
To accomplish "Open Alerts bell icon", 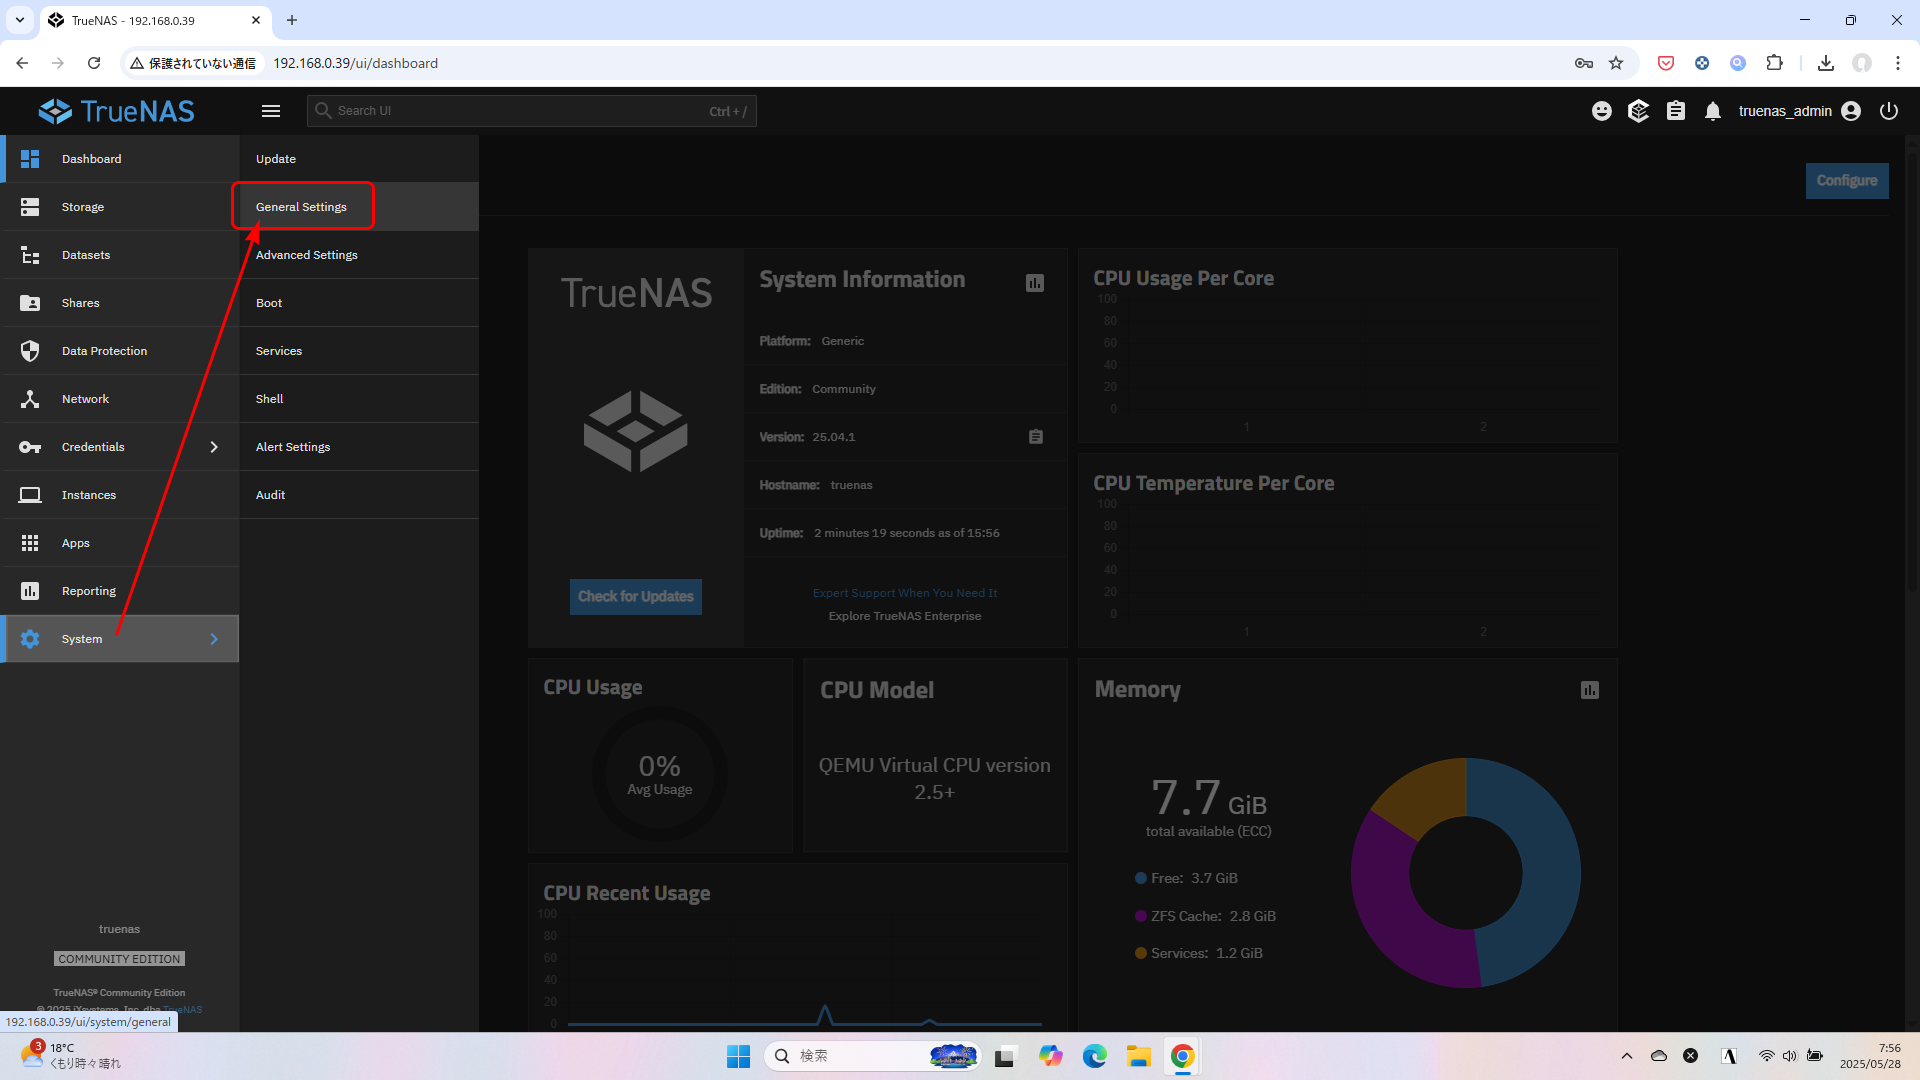I will point(1713,111).
